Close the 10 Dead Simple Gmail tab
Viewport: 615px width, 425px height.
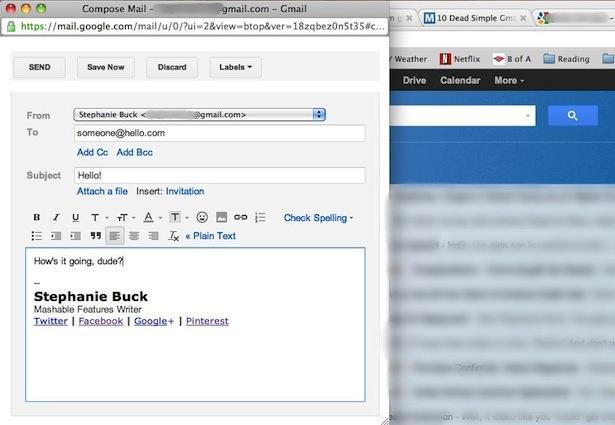523,18
